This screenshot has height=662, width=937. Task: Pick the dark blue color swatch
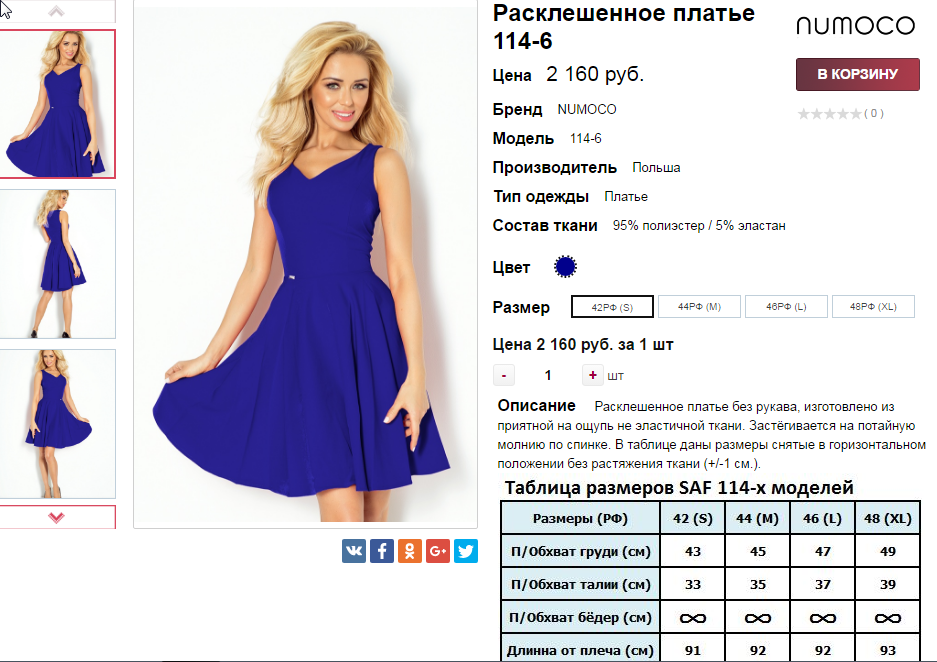[x=565, y=266]
